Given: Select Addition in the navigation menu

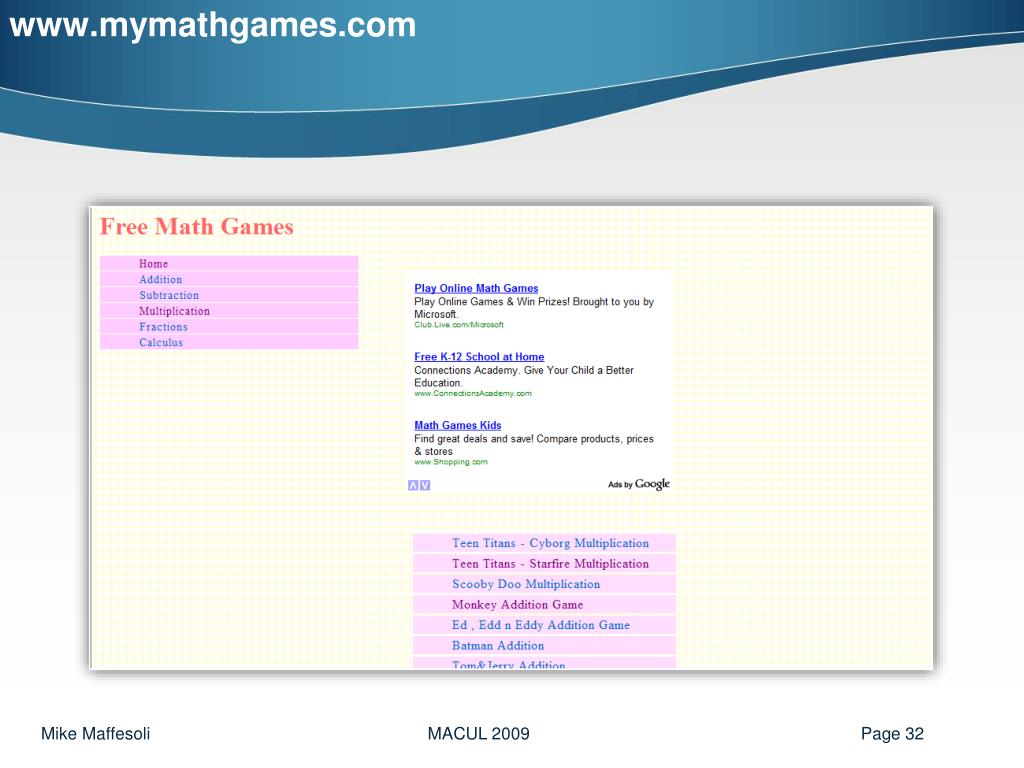Looking at the screenshot, I should (161, 280).
